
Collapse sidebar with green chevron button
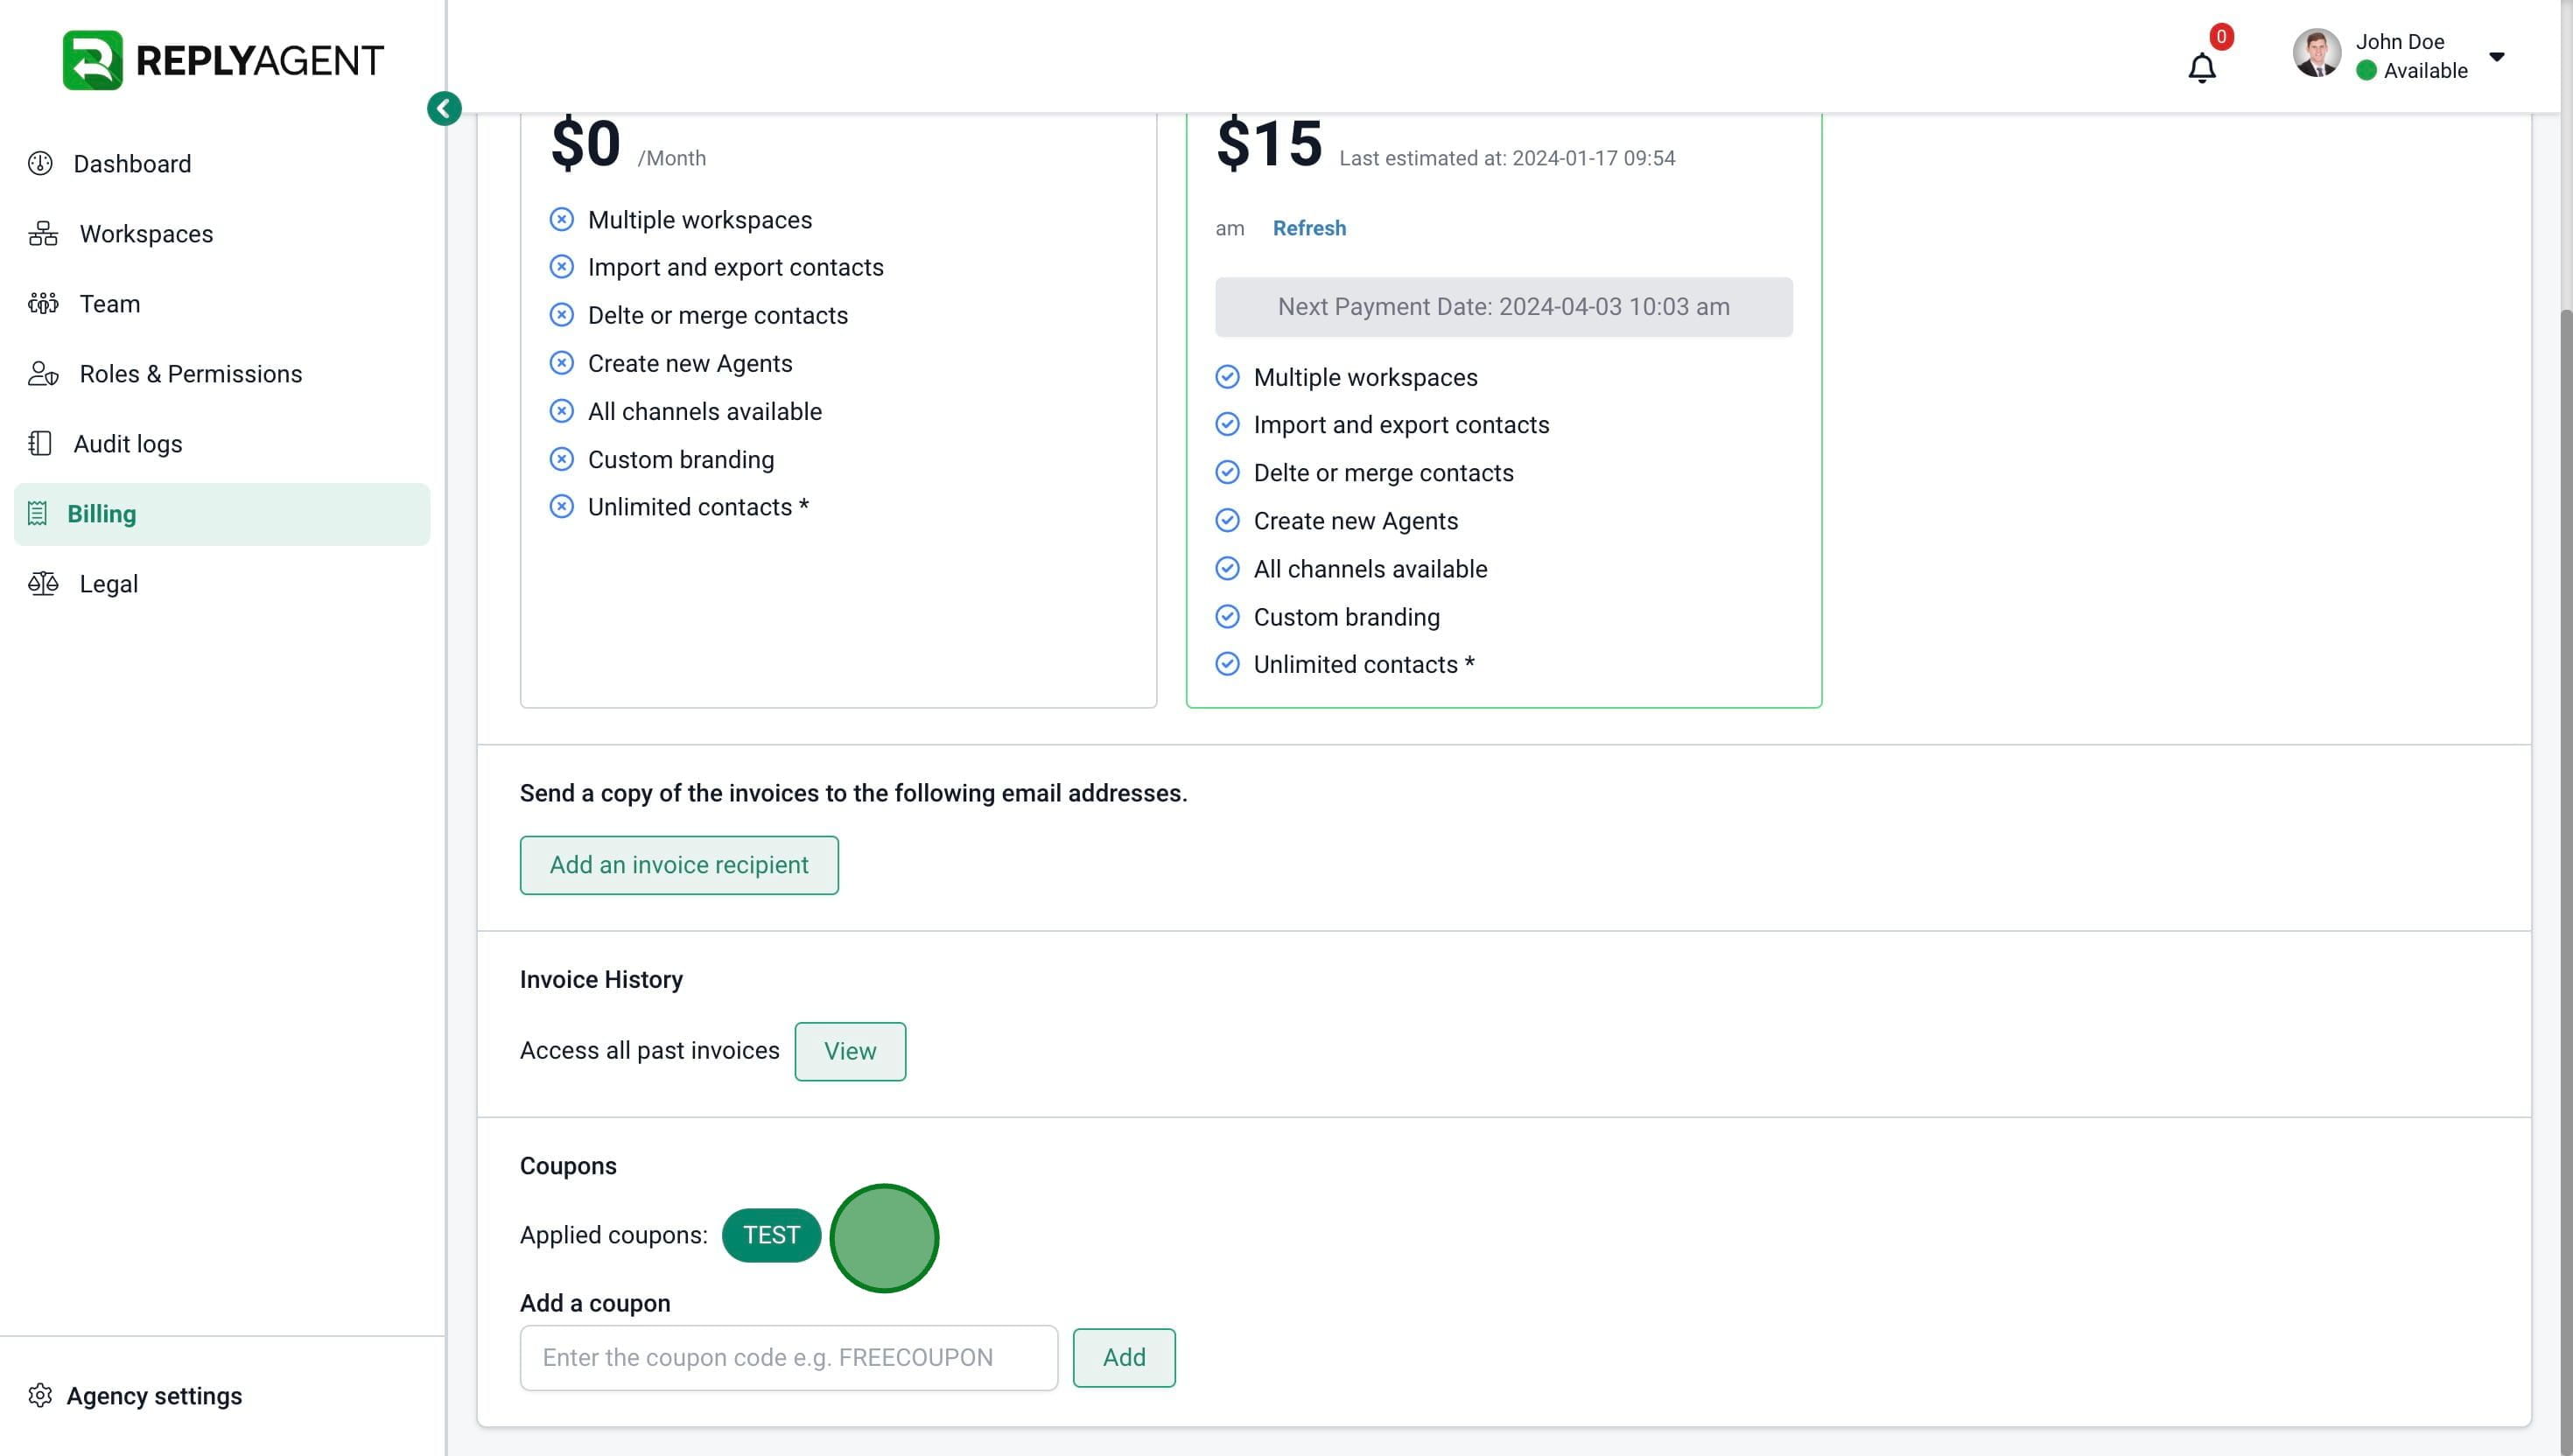click(x=444, y=108)
